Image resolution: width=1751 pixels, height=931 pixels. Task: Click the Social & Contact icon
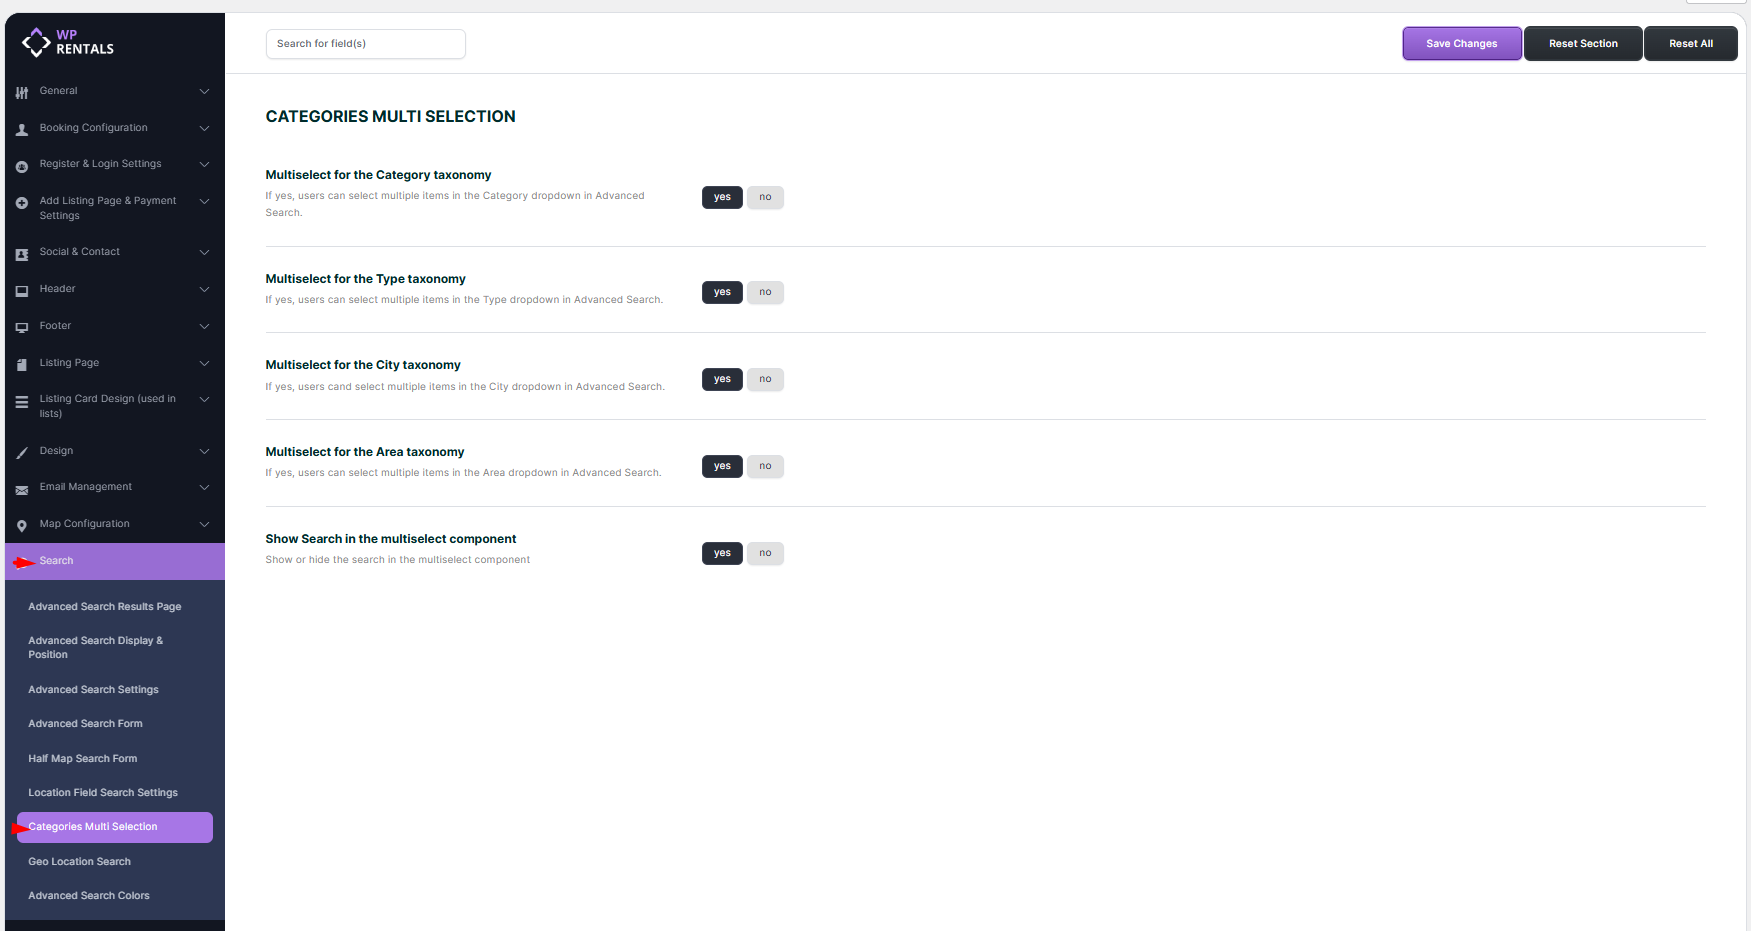tap(22, 254)
